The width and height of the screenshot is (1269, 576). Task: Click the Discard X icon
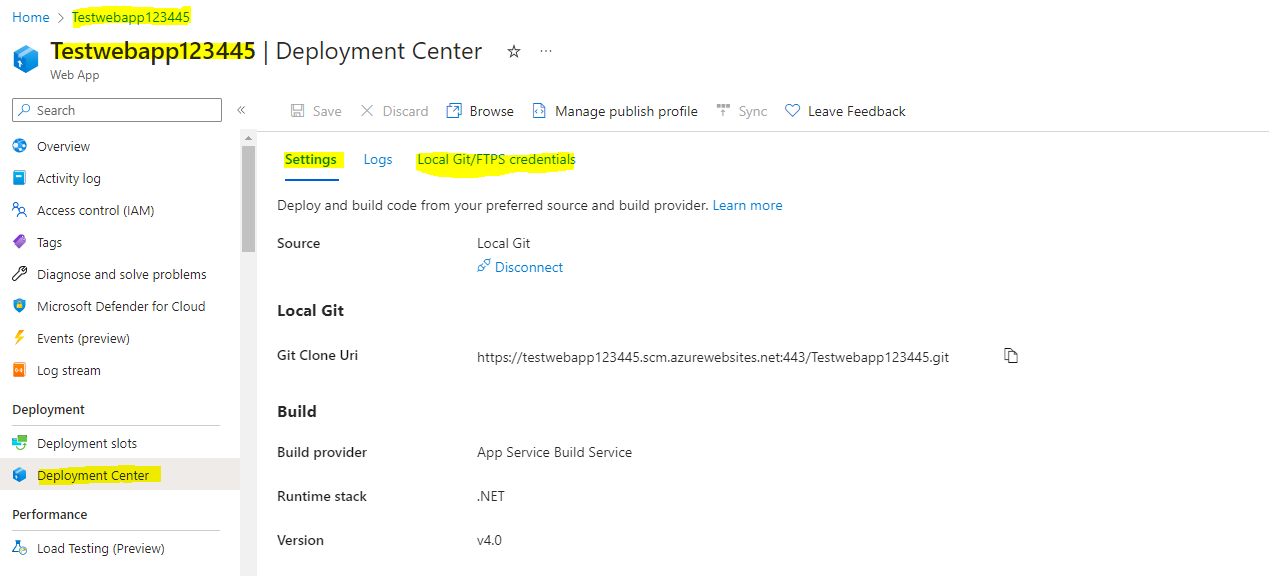(x=367, y=111)
